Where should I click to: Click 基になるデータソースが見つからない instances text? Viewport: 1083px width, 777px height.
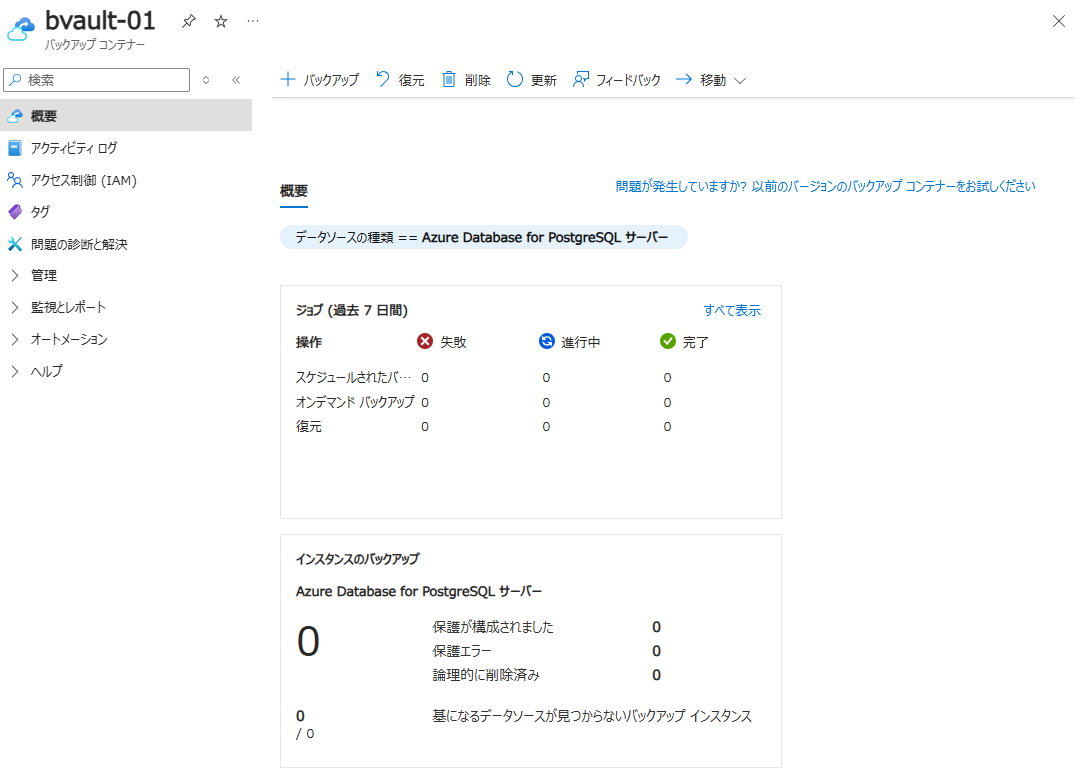tap(592, 716)
